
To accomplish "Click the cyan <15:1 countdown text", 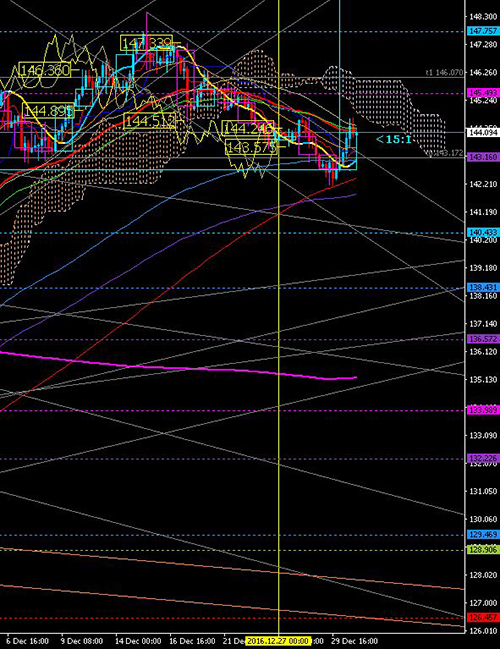I will (x=394, y=139).
